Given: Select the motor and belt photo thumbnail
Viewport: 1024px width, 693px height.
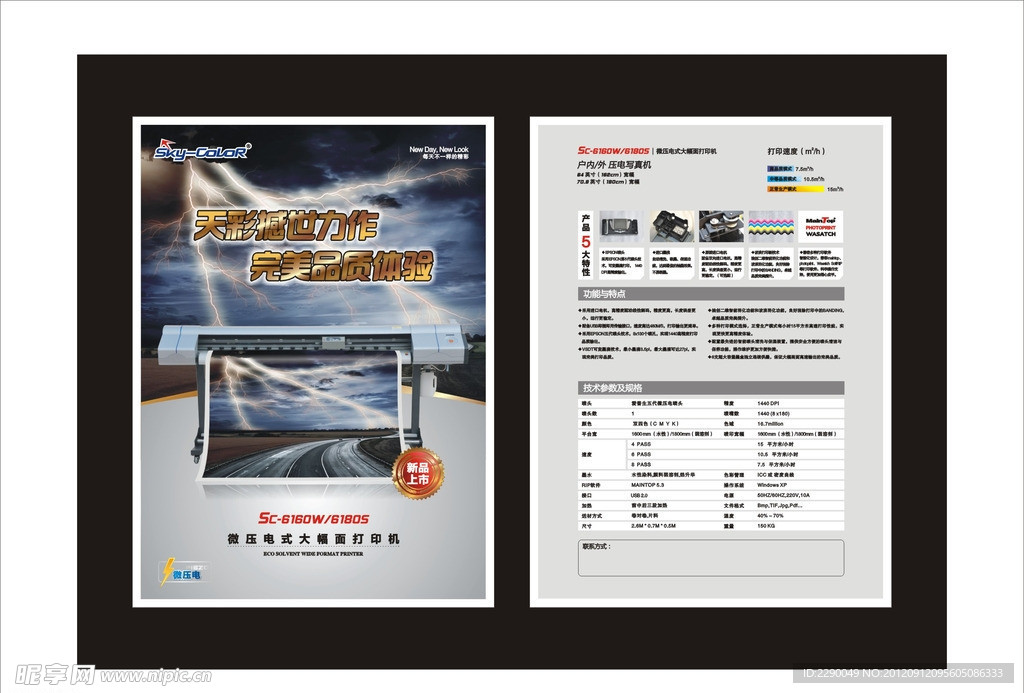Looking at the screenshot, I should click(721, 226).
